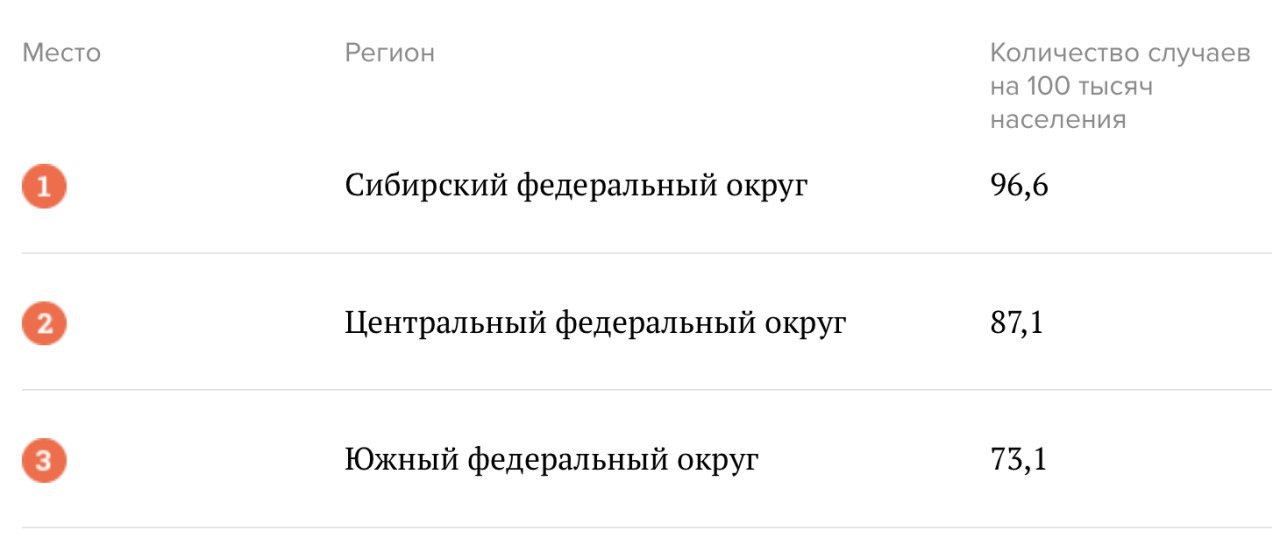Click the word 'Центральный'
1280x552 pixels.
tap(444, 323)
